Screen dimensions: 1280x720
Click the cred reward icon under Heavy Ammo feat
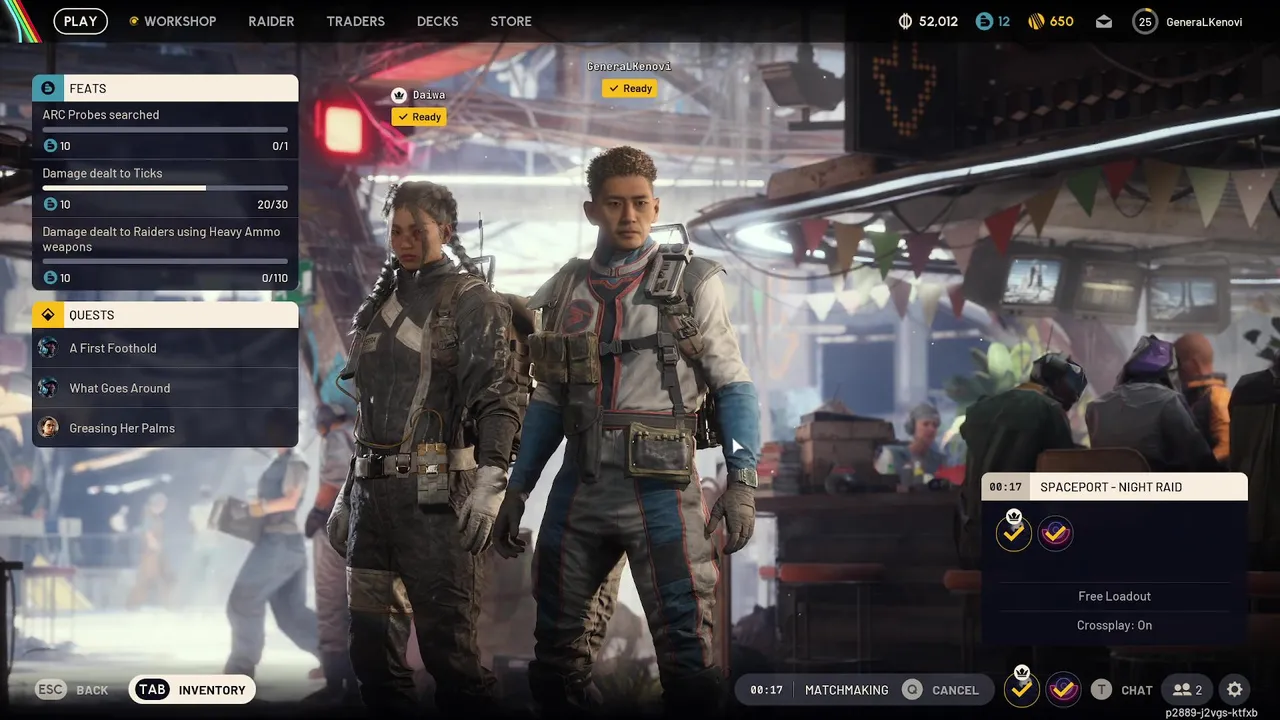point(51,278)
